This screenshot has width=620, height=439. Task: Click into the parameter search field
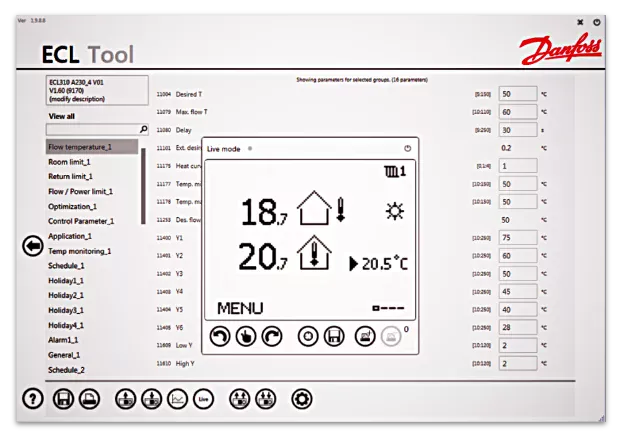click(93, 129)
